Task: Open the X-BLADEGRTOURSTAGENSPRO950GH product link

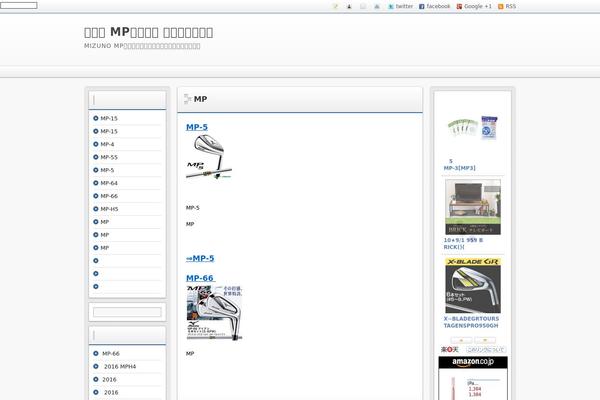Action: (x=471, y=322)
